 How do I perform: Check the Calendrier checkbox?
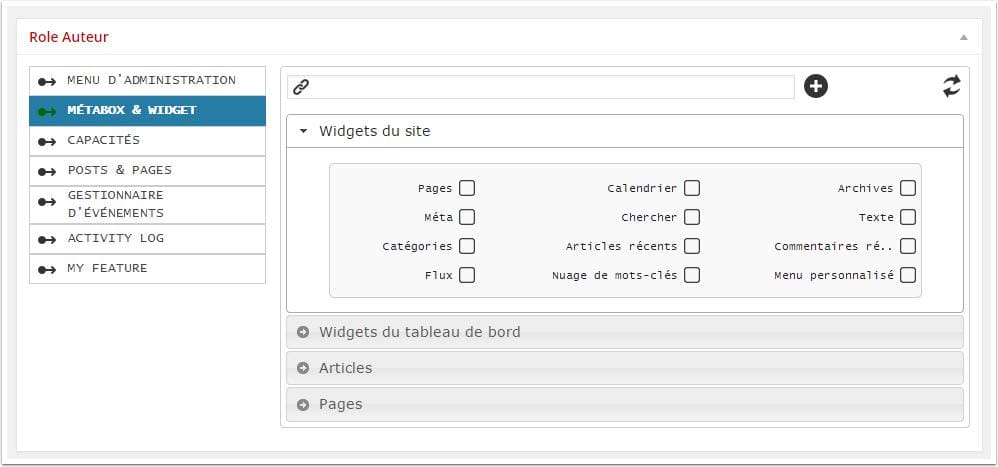tap(692, 188)
